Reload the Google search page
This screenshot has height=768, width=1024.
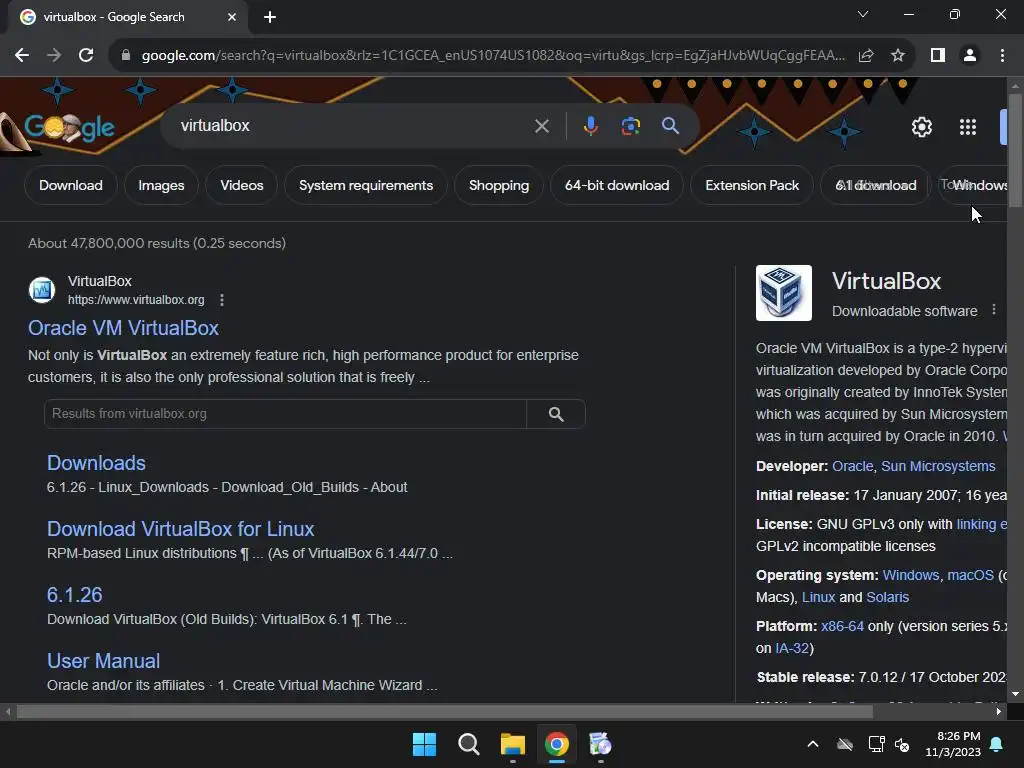(x=86, y=56)
